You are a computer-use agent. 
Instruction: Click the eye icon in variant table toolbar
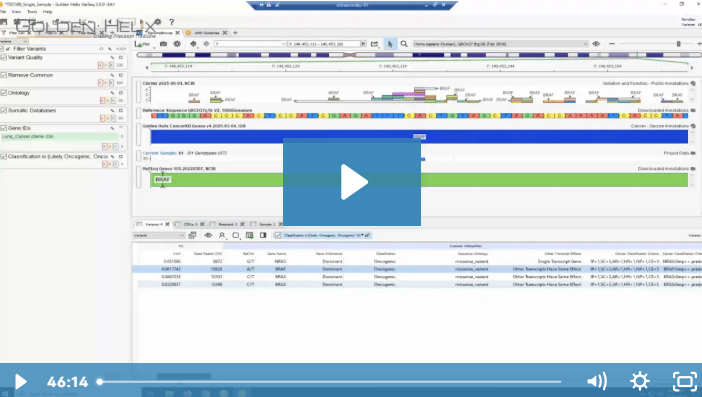click(x=208, y=235)
